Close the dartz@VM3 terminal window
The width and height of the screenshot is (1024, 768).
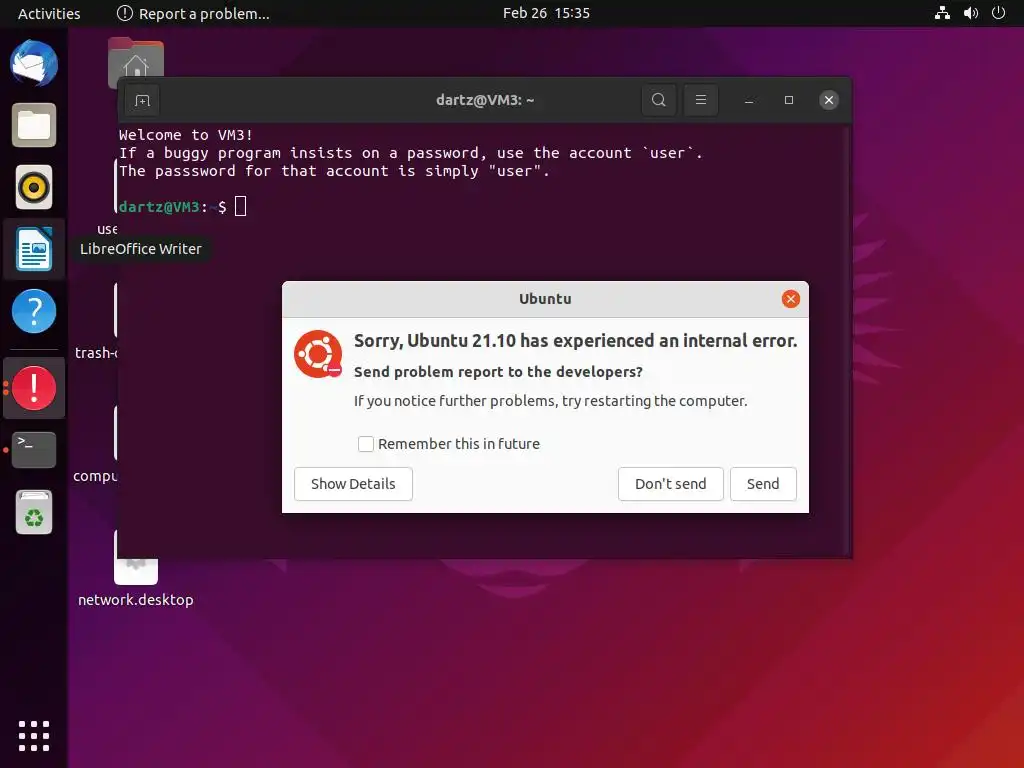click(x=829, y=100)
